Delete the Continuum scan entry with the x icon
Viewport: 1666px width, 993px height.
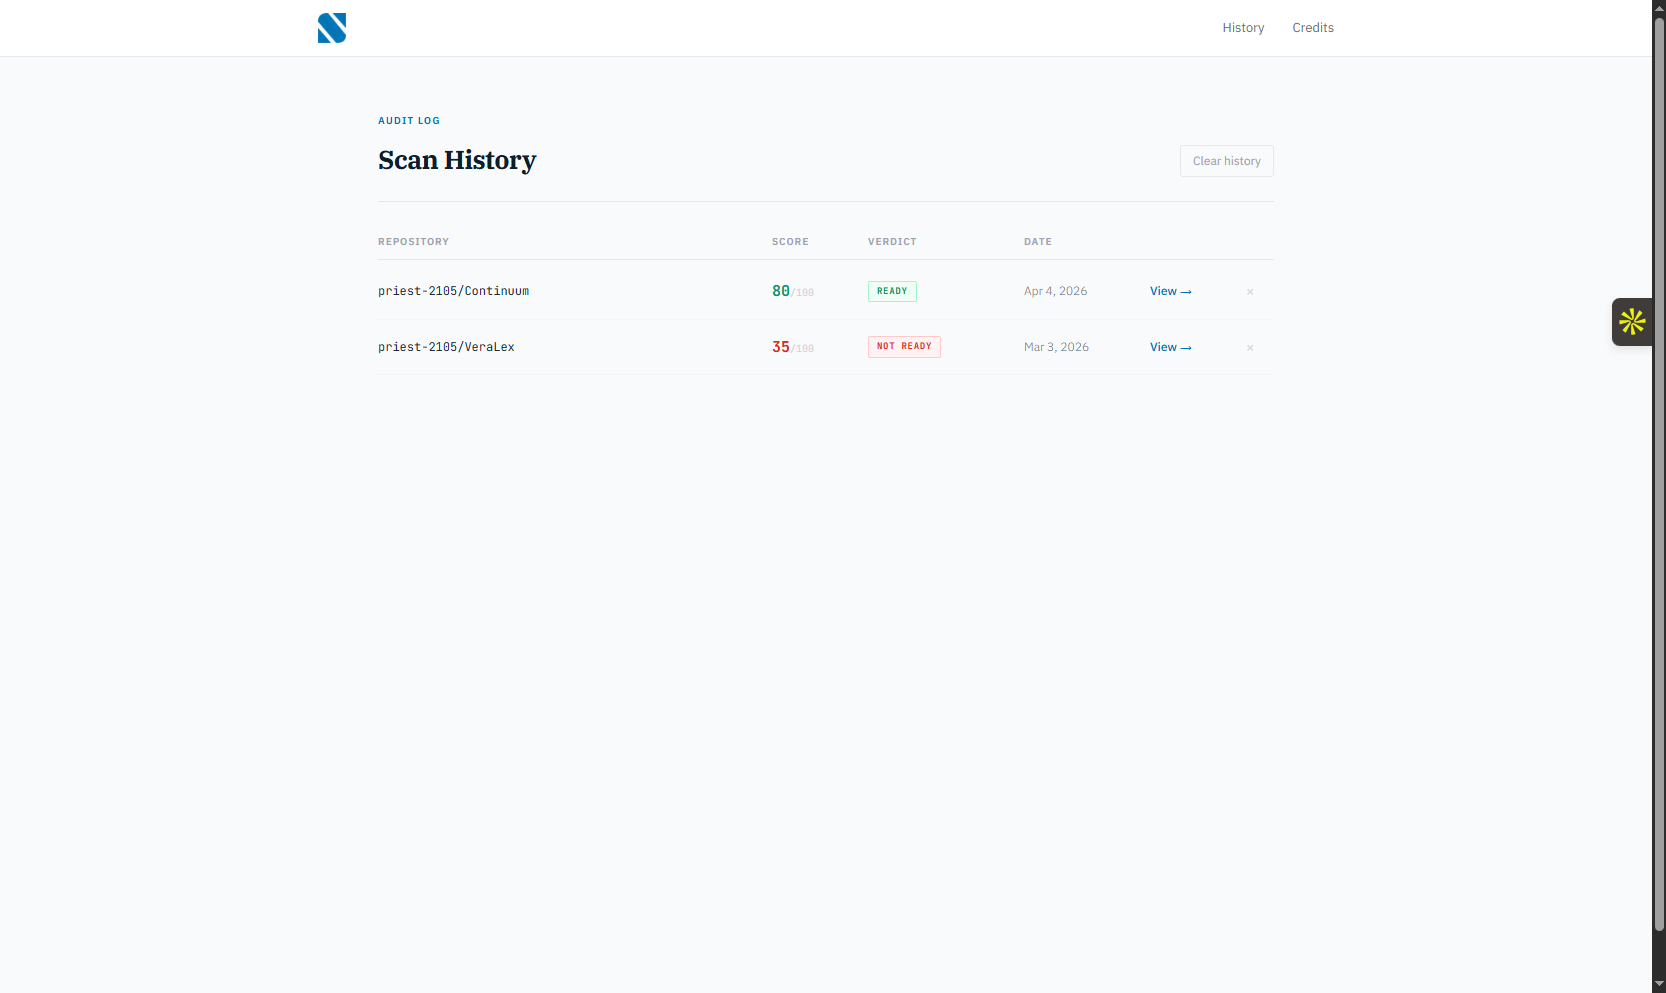point(1250,292)
